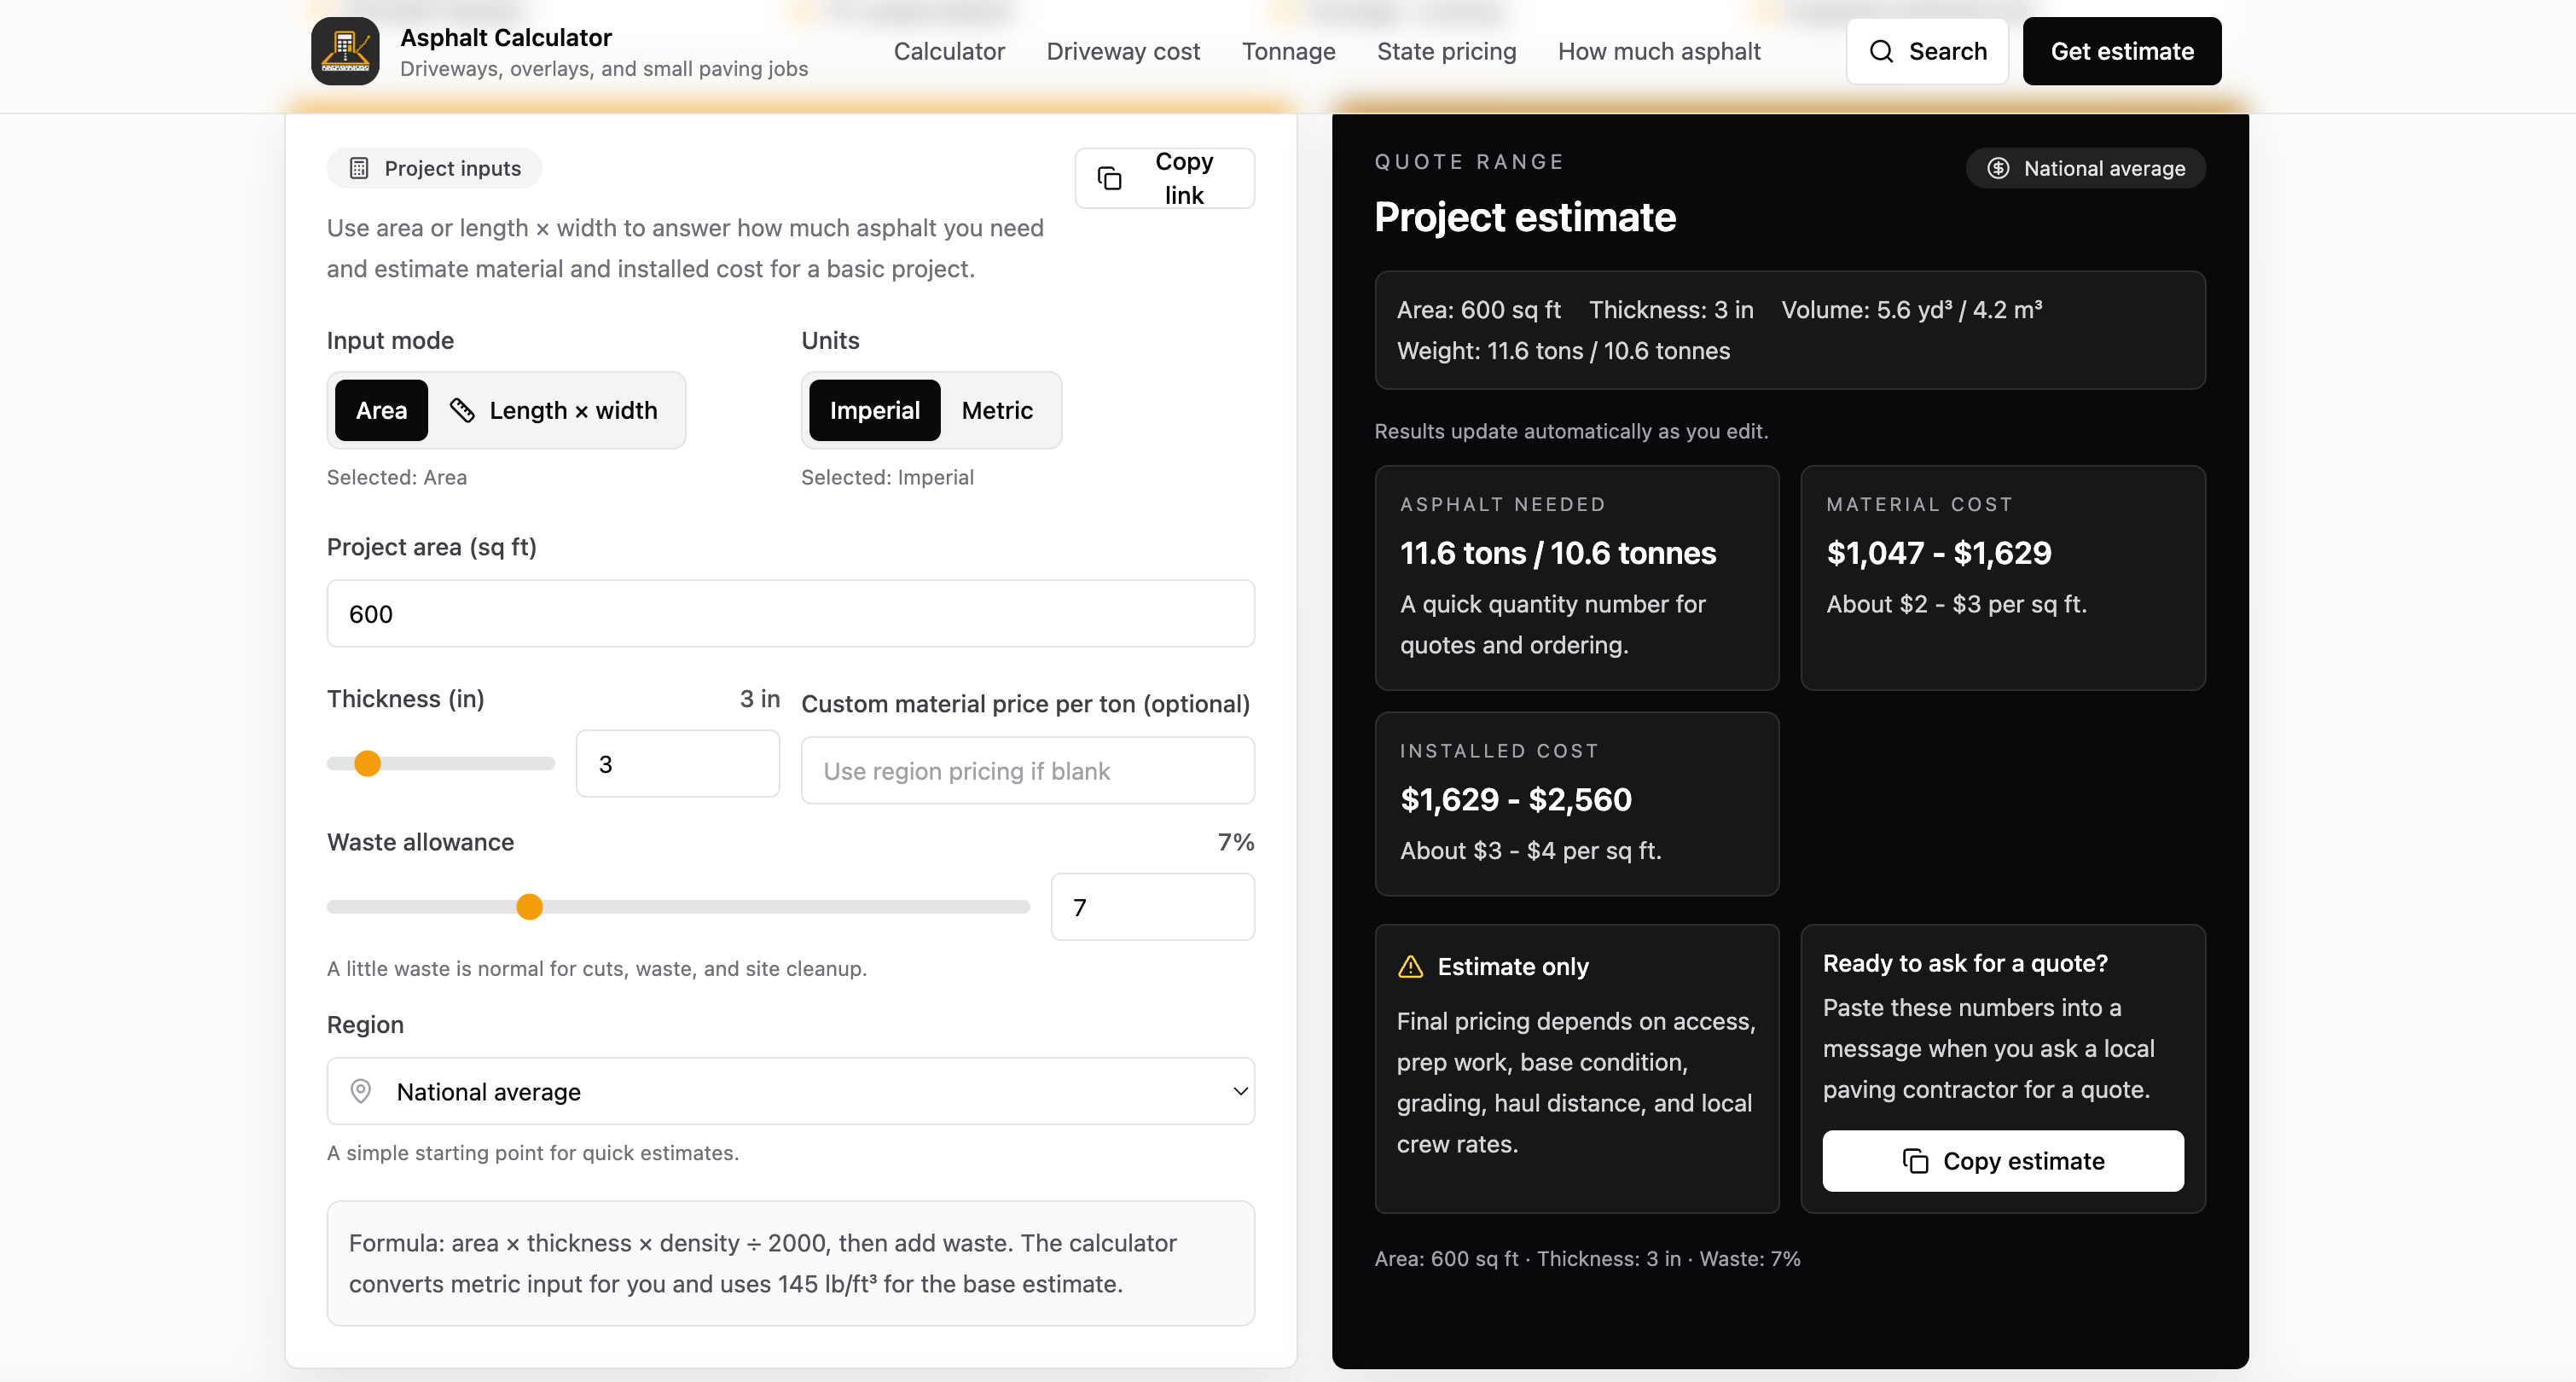2576x1382 pixels.
Task: Switch units to Metric
Action: (x=997, y=410)
